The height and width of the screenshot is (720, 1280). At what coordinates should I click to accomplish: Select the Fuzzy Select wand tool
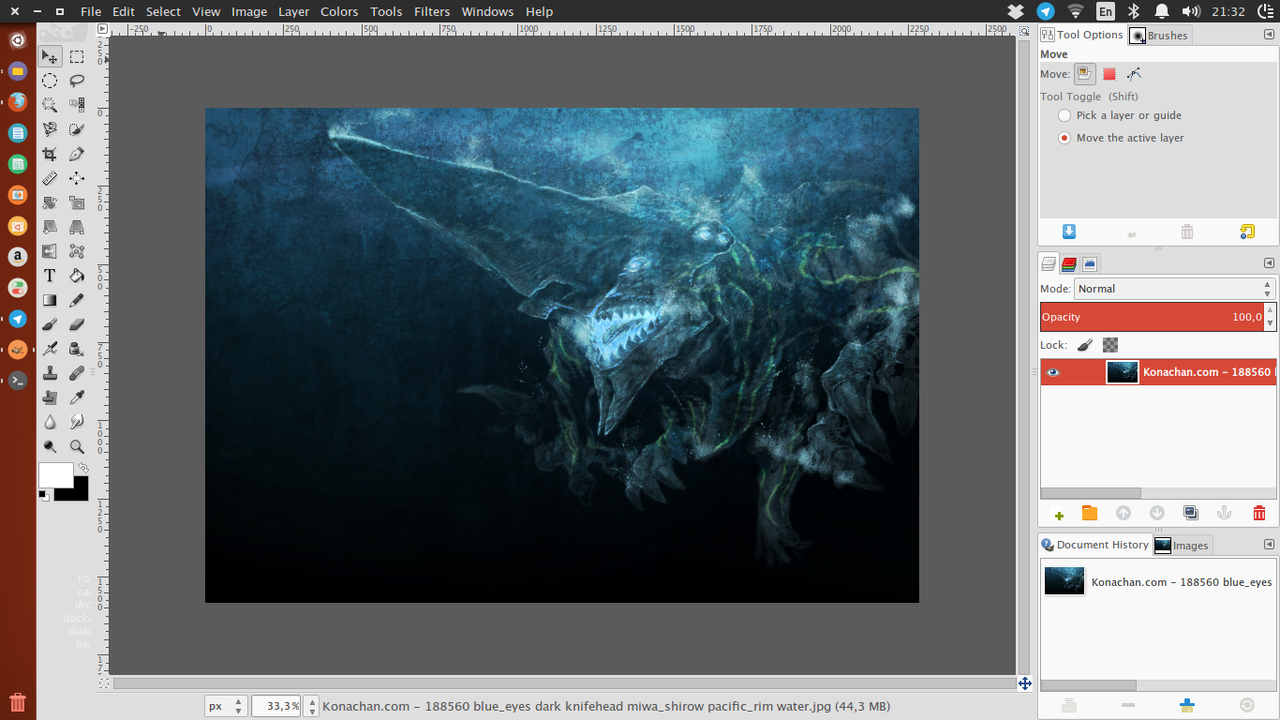coord(49,105)
